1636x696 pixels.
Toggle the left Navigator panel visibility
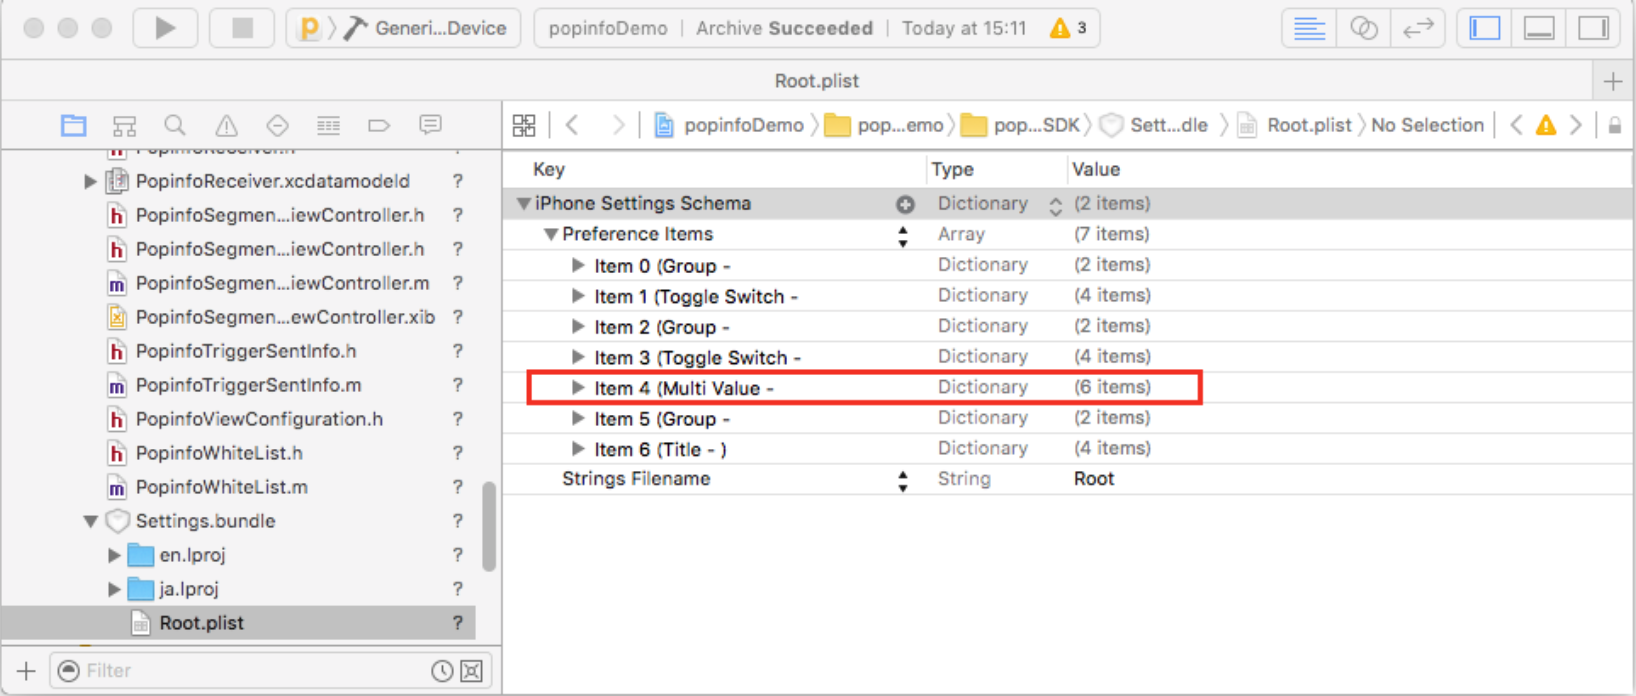tap(1485, 28)
